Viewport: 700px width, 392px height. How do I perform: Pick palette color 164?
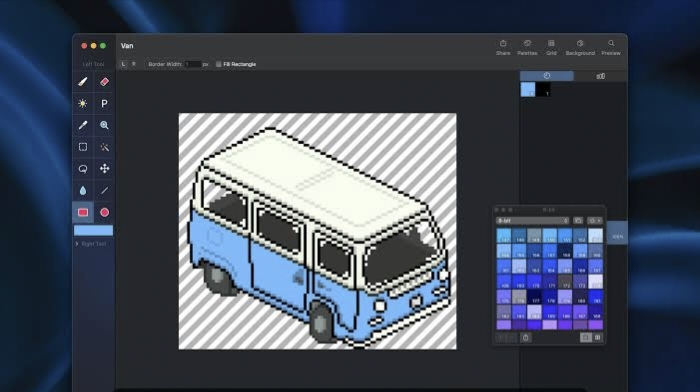[550, 266]
